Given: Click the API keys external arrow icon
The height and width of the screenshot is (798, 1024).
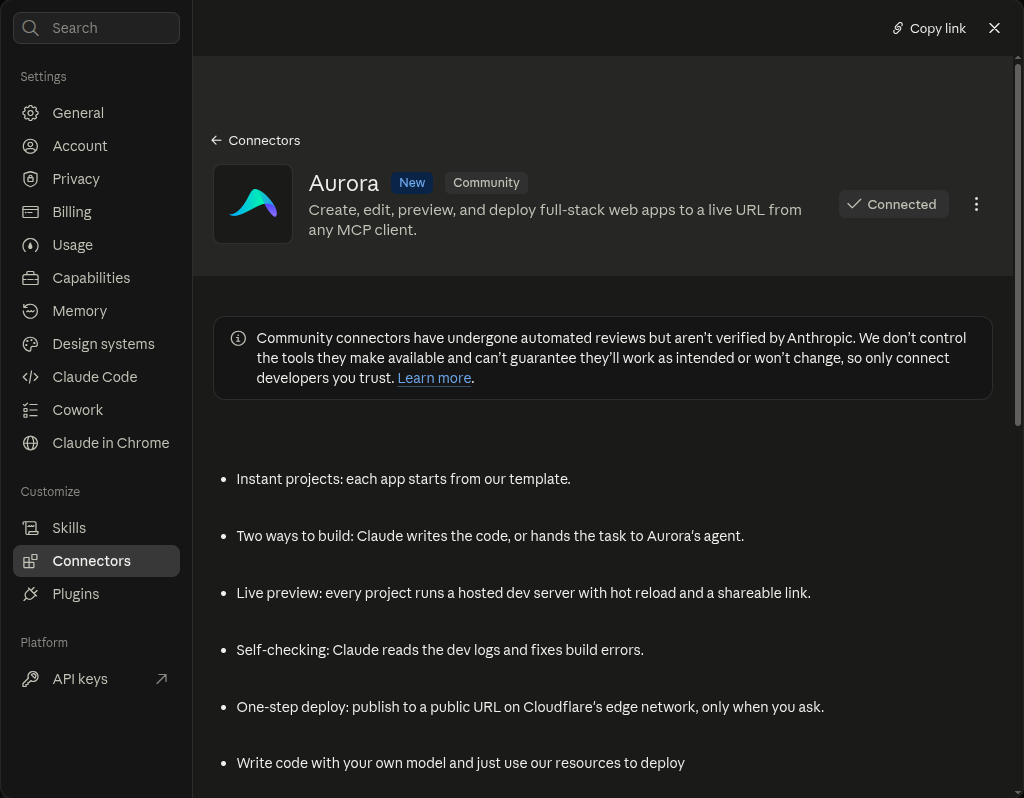Looking at the screenshot, I should click(x=161, y=679).
